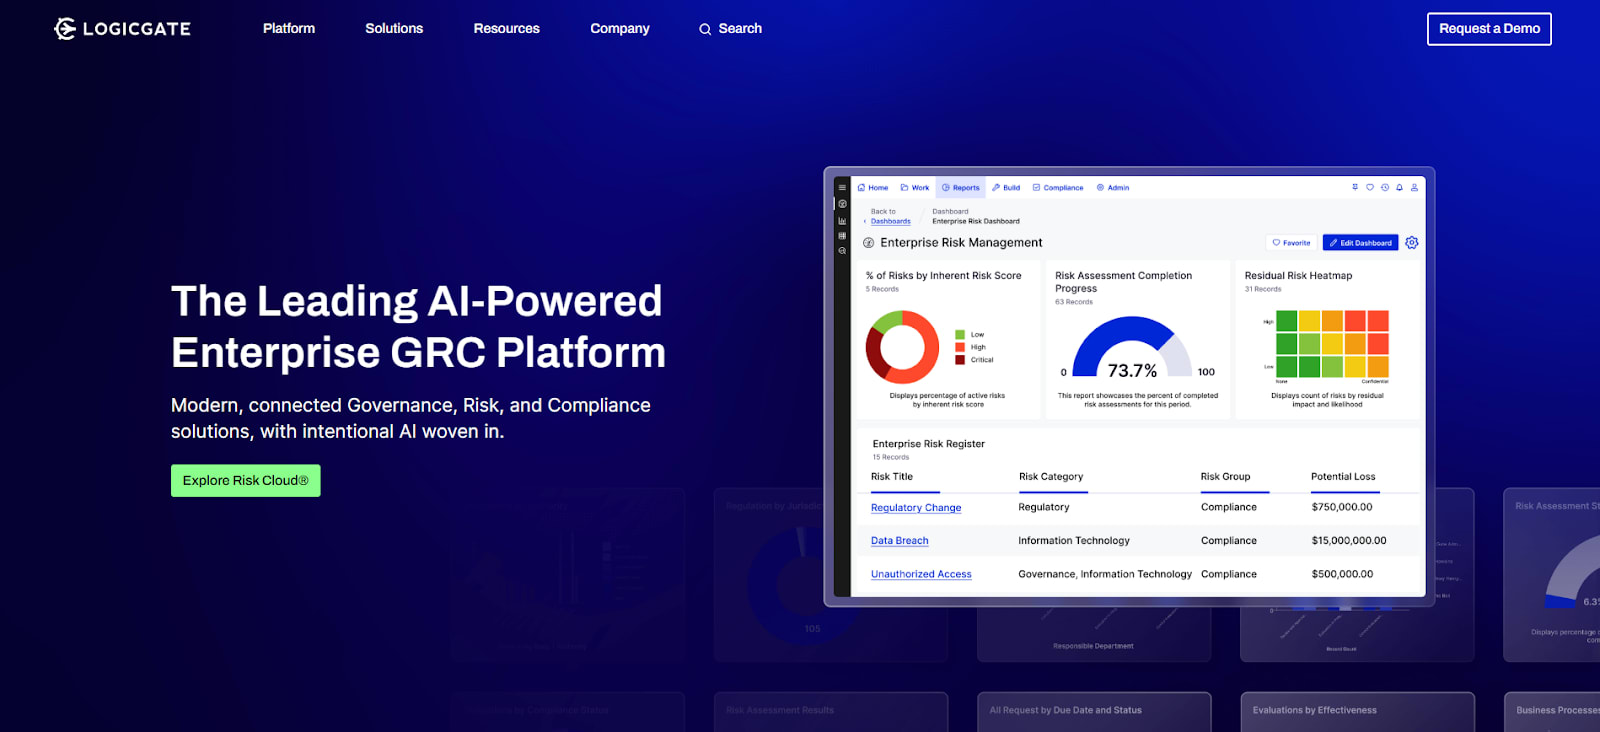Screen dimensions: 1600x732
Task: Click the Enterprise Risk Register title
Action: click(x=929, y=444)
